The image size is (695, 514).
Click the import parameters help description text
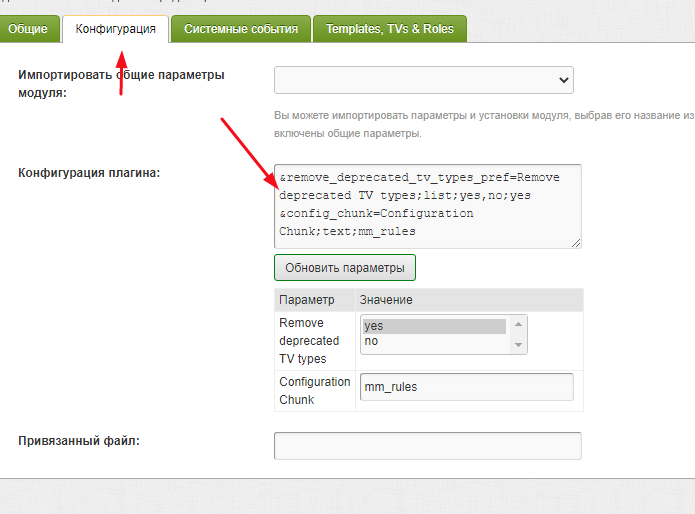click(484, 125)
